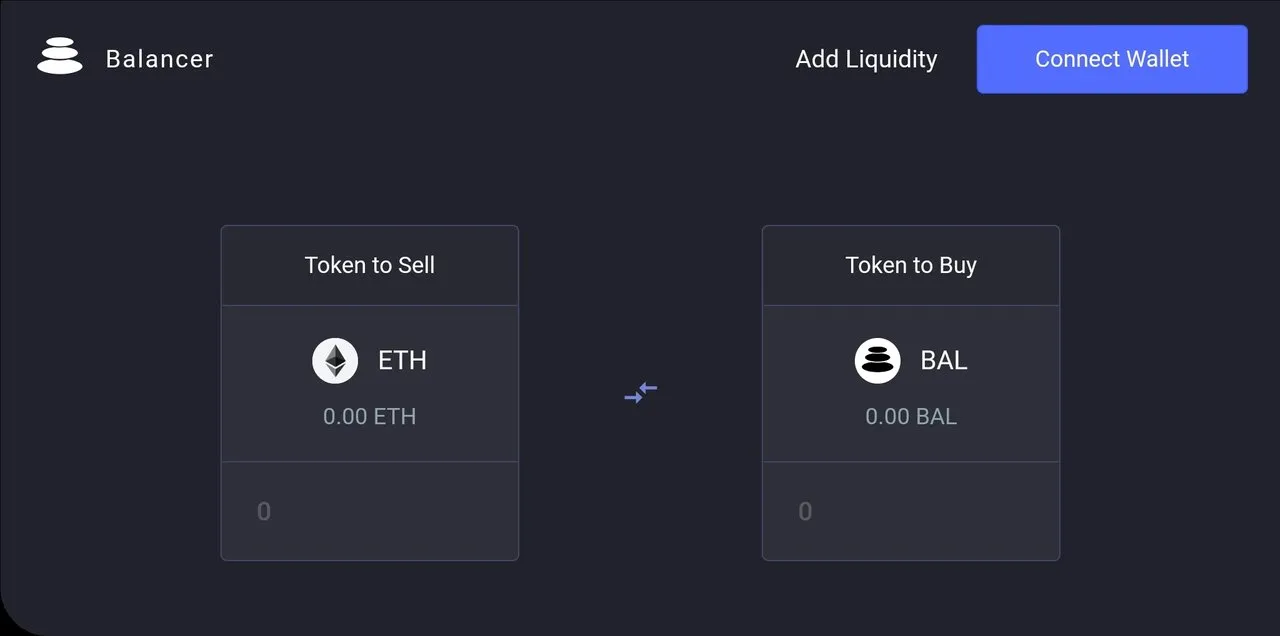Select the BAL token label
Image resolution: width=1280 pixels, height=636 pixels.
click(x=944, y=360)
